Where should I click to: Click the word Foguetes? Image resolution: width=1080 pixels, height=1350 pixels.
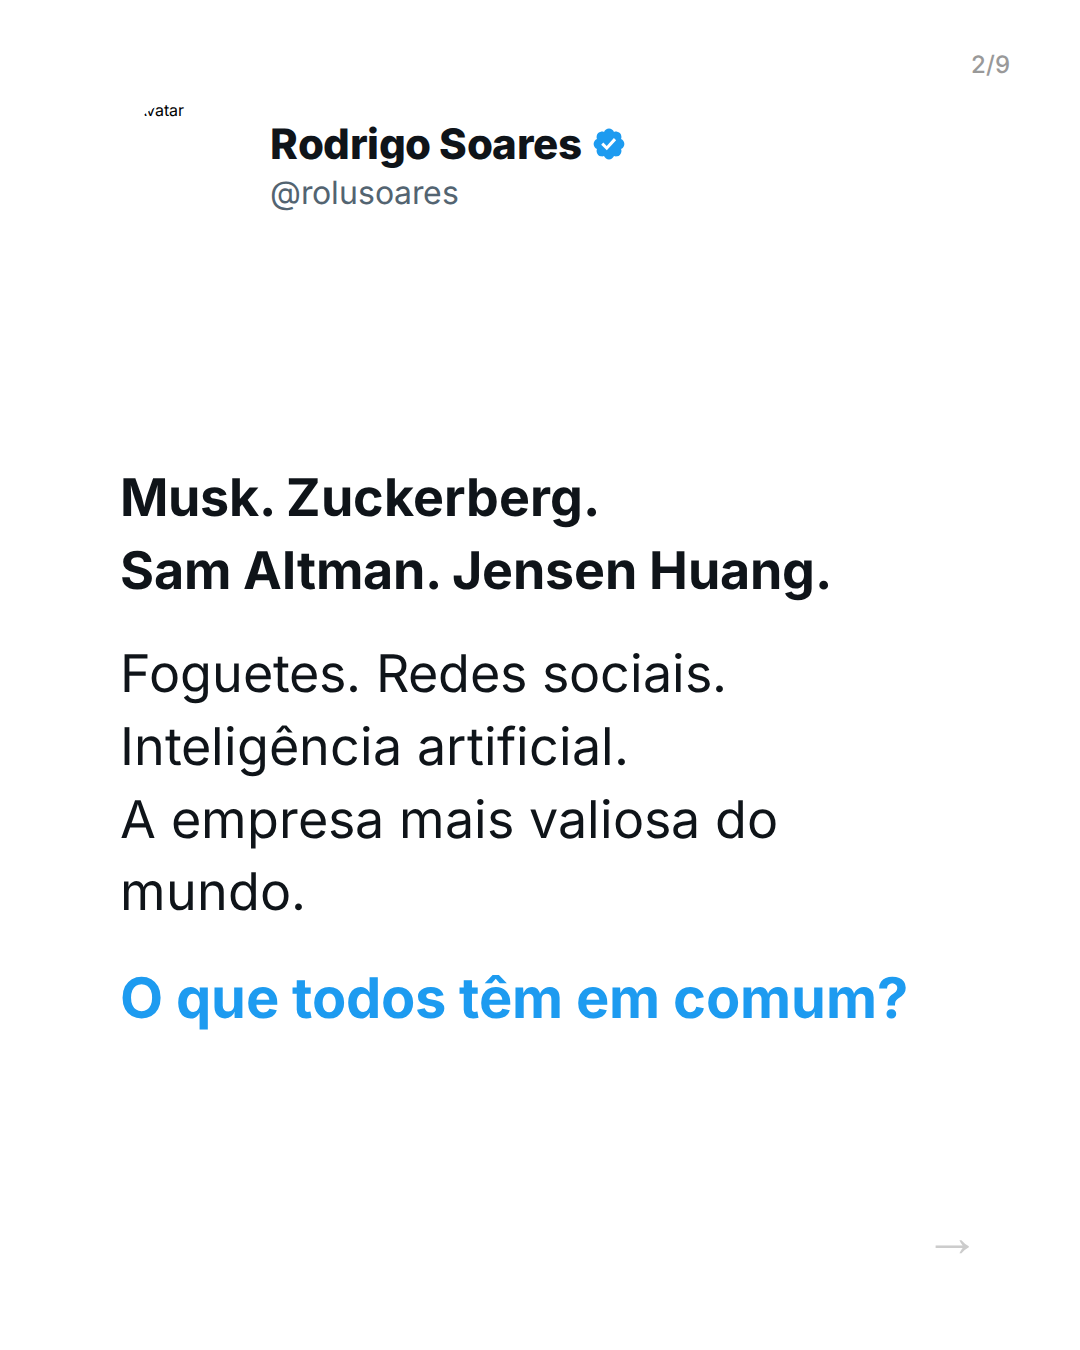click(x=239, y=674)
